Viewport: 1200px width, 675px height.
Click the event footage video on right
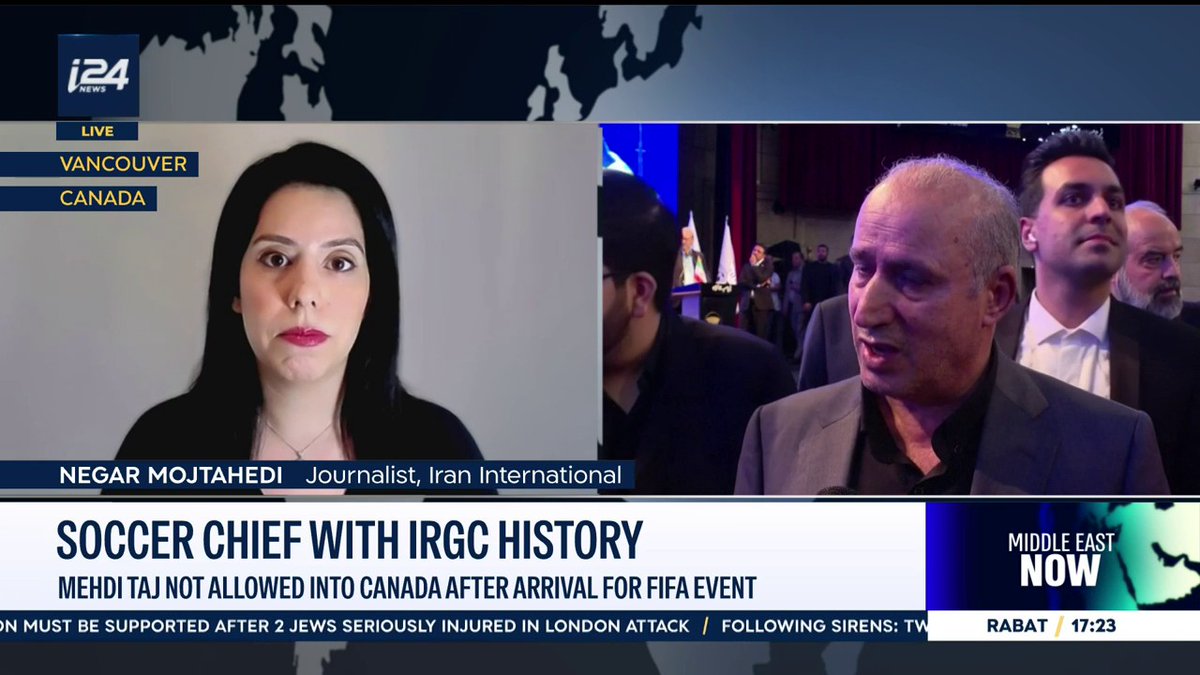(900, 309)
